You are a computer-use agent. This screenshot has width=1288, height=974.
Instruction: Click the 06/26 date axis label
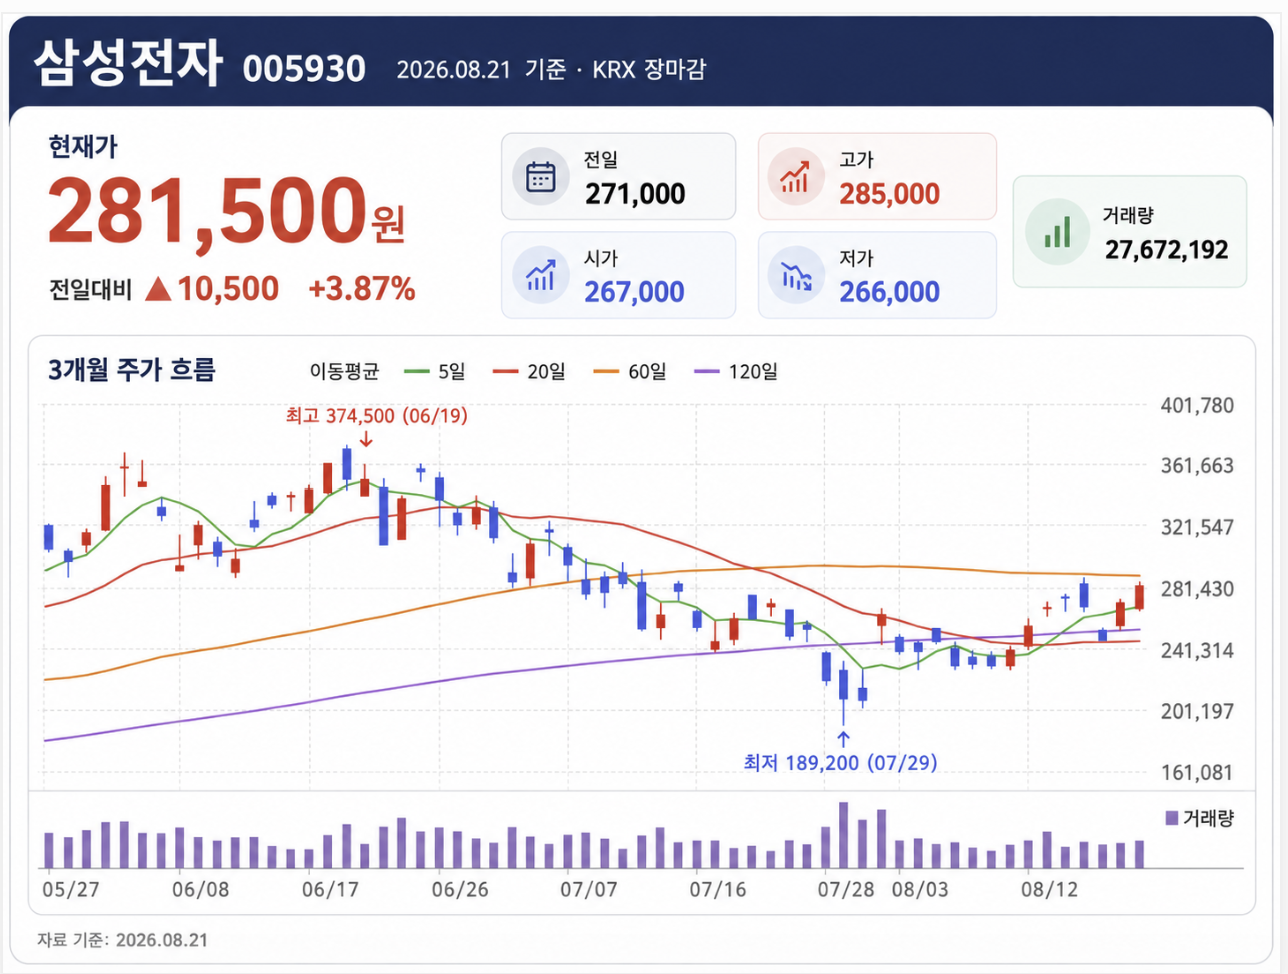pyautogui.click(x=460, y=889)
